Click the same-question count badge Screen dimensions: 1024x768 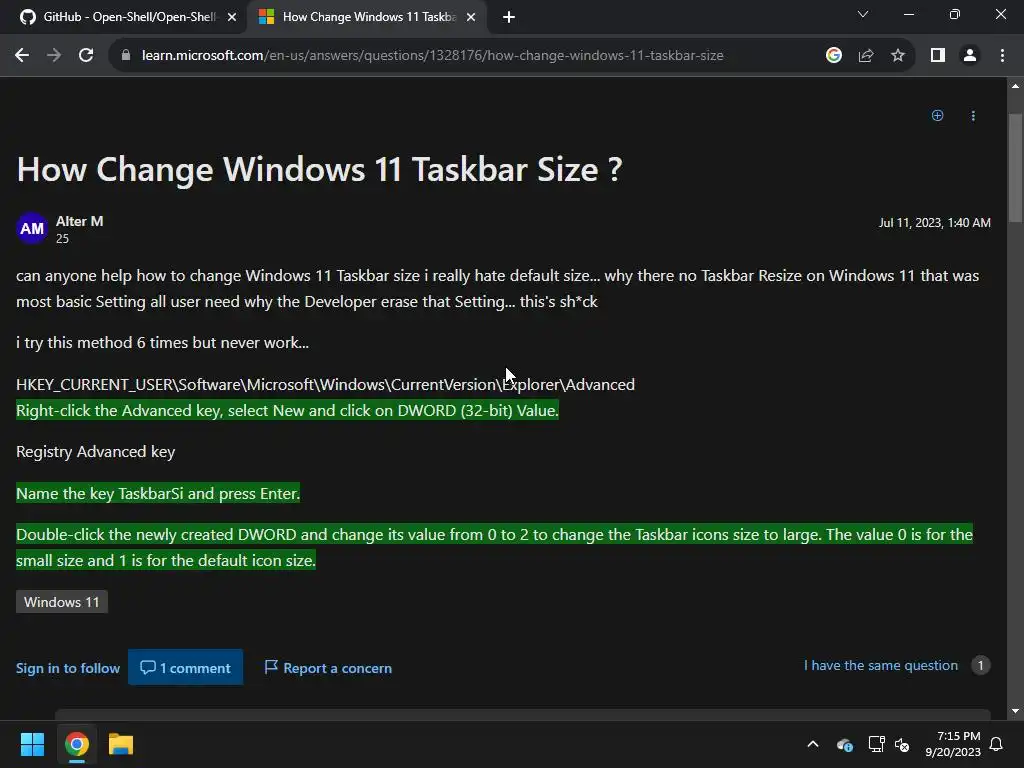click(980, 665)
